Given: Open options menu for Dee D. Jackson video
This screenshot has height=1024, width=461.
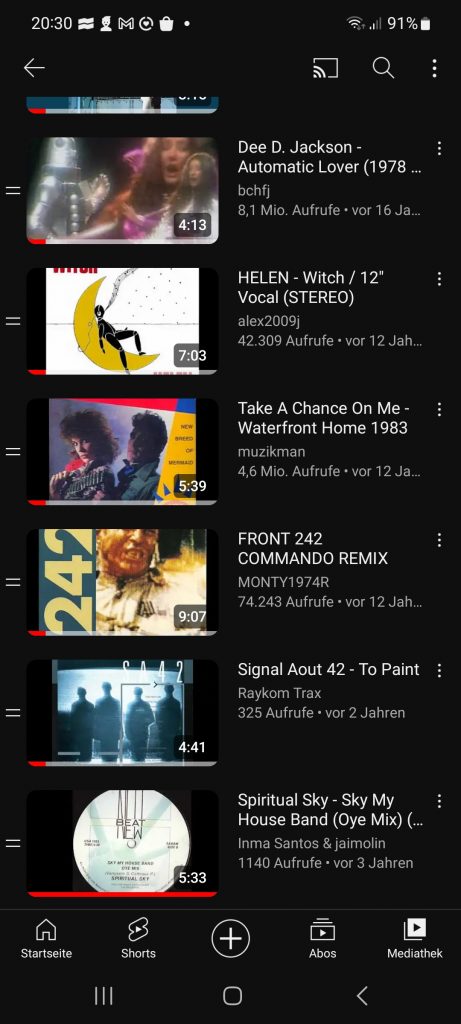Looking at the screenshot, I should click(x=439, y=148).
